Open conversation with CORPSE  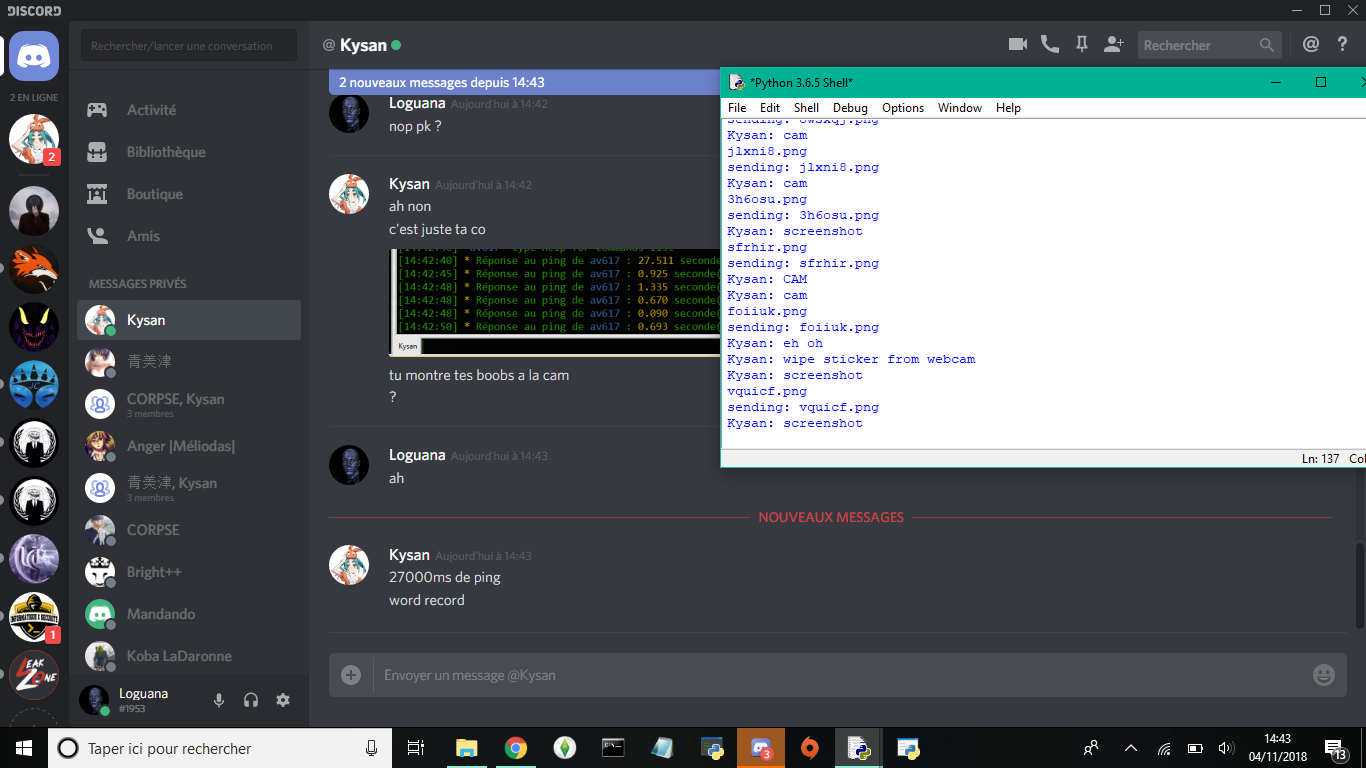pyautogui.click(x=189, y=530)
